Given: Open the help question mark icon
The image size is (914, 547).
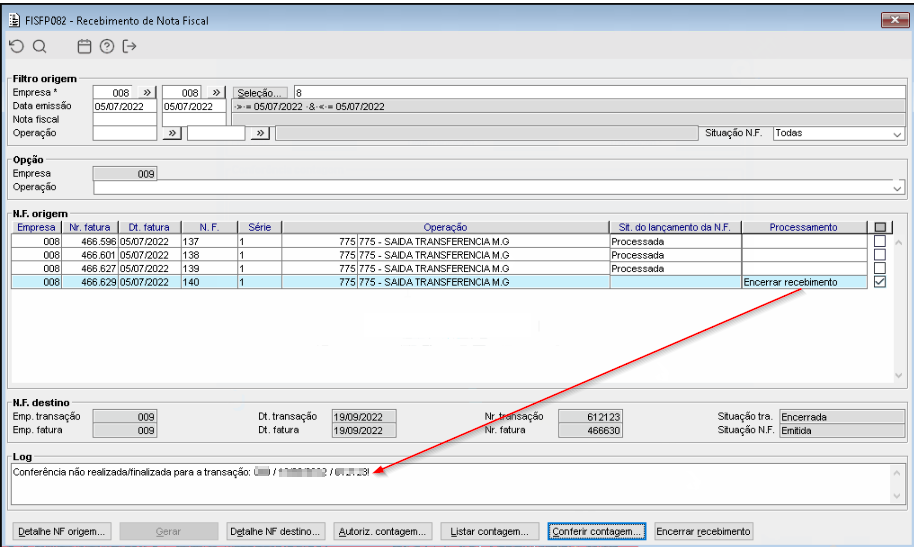Looking at the screenshot, I should [107, 47].
